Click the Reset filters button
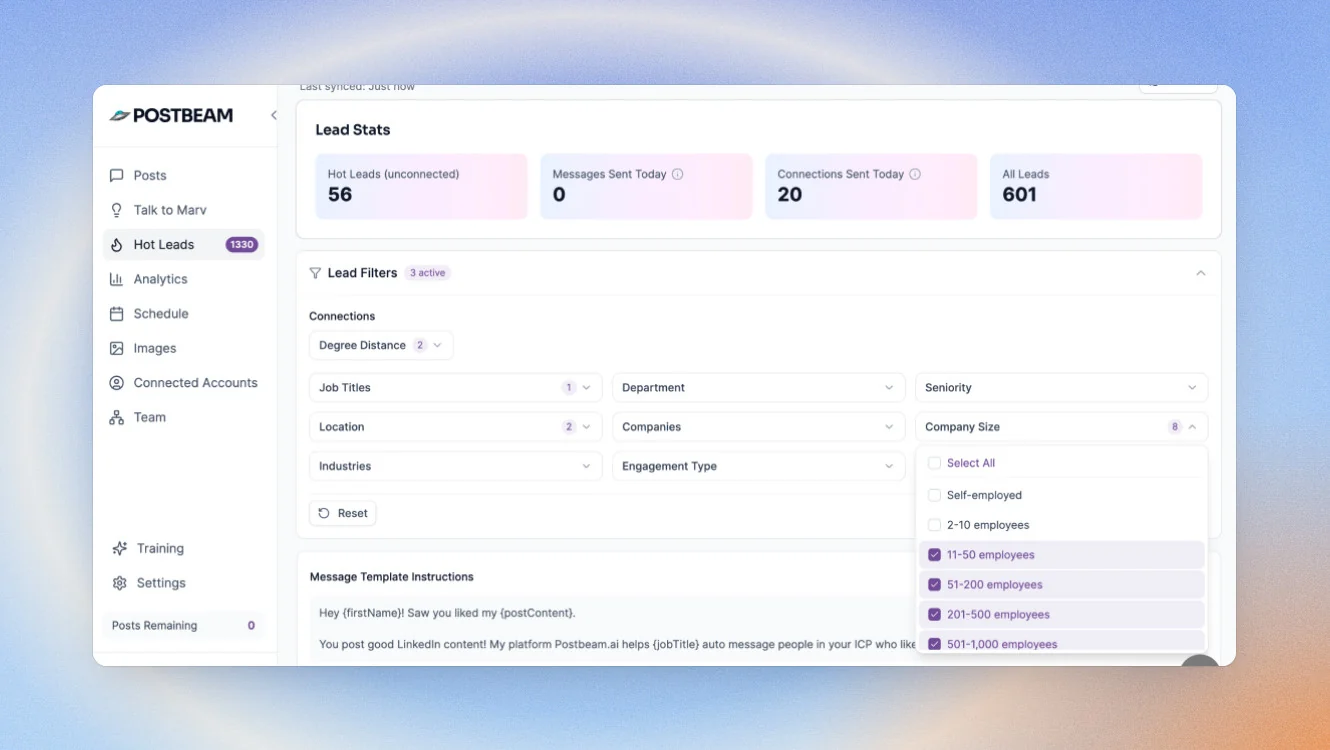 pyautogui.click(x=343, y=513)
